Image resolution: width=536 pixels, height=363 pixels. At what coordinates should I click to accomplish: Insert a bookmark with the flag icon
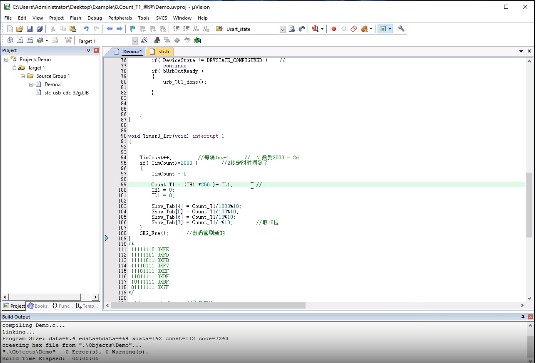click(x=133, y=29)
